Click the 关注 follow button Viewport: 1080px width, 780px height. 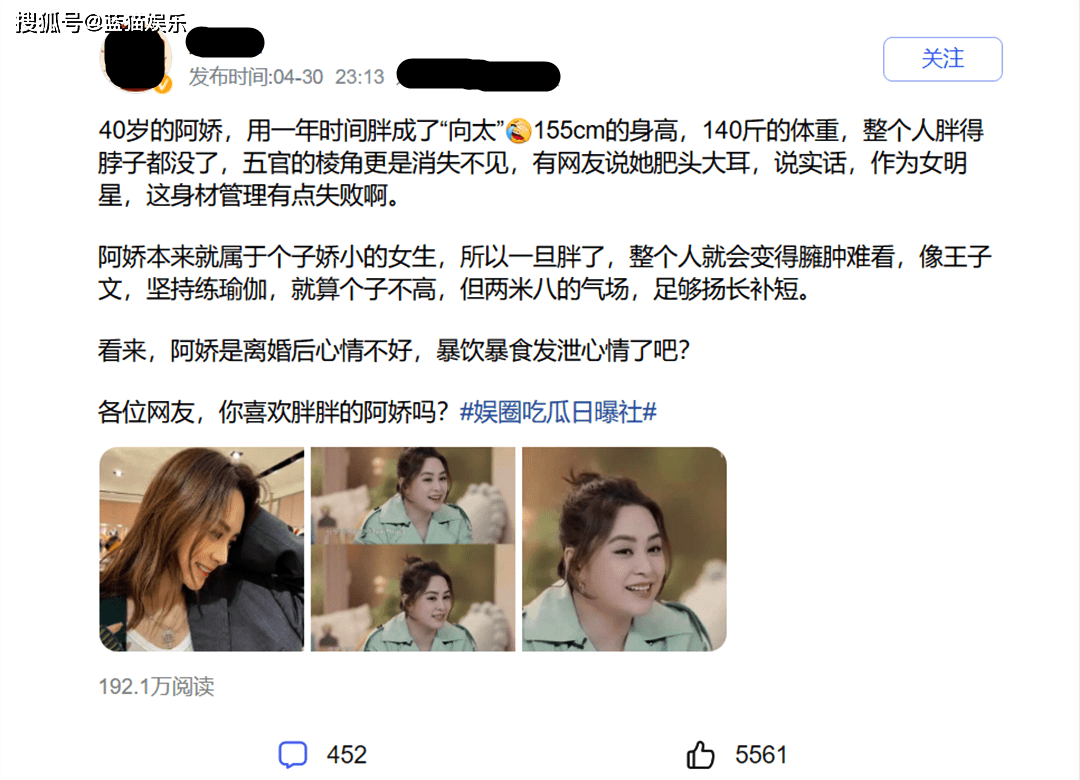click(x=942, y=59)
